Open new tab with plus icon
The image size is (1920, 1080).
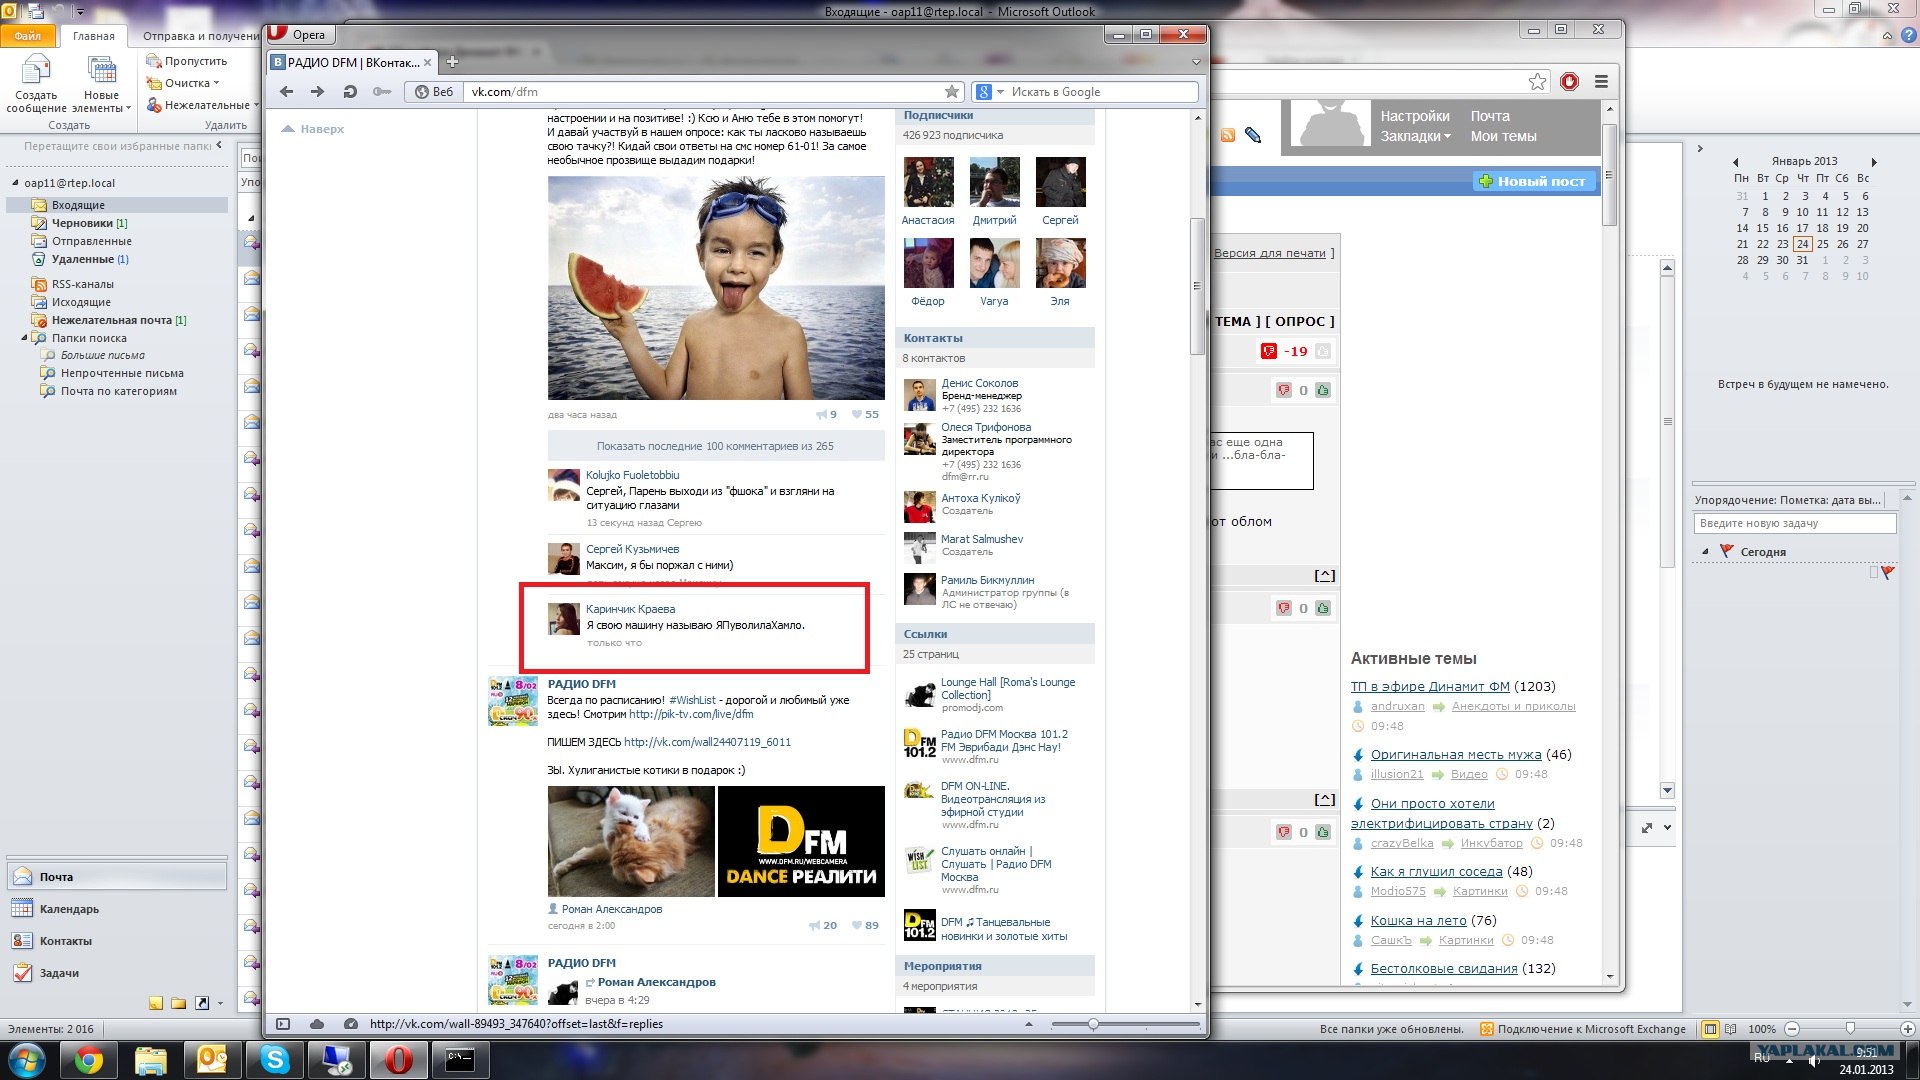pyautogui.click(x=452, y=62)
